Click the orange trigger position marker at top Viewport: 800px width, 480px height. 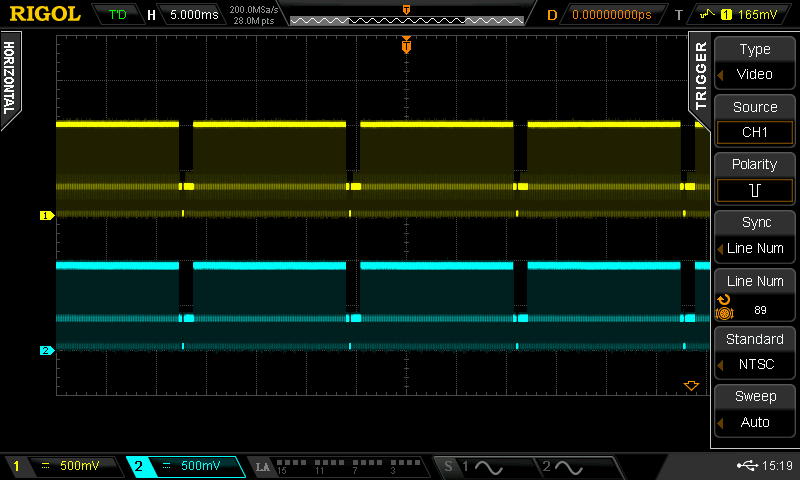tap(406, 44)
